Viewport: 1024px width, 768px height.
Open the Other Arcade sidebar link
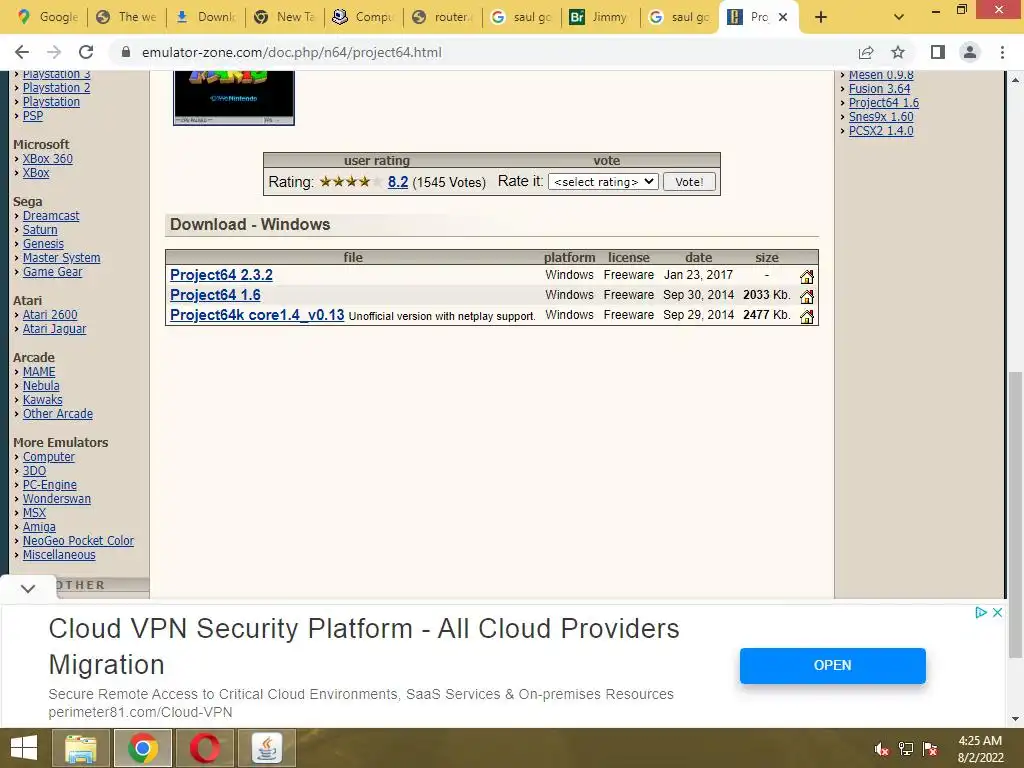coord(57,414)
